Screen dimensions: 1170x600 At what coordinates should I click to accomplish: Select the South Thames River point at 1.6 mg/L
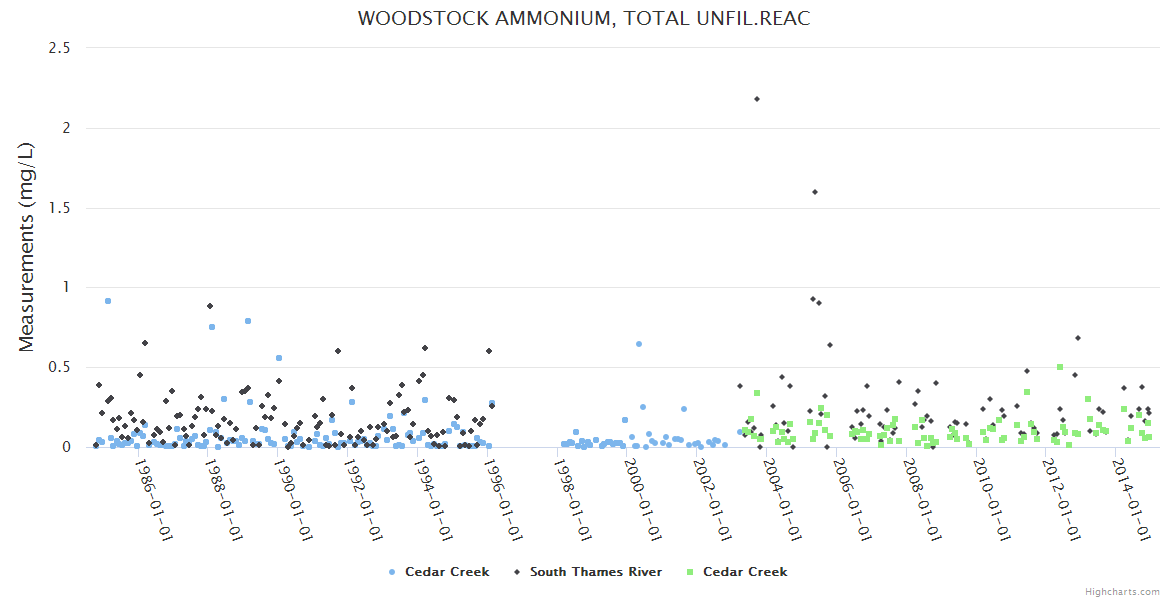[815, 192]
